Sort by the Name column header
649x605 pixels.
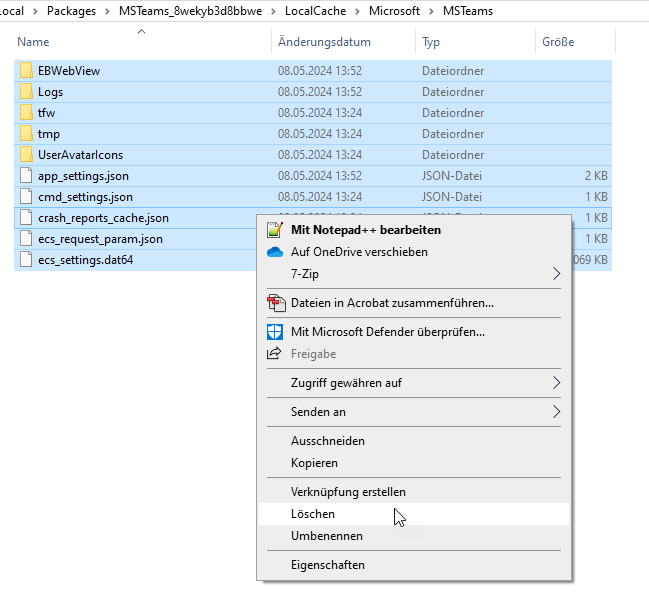[34, 42]
